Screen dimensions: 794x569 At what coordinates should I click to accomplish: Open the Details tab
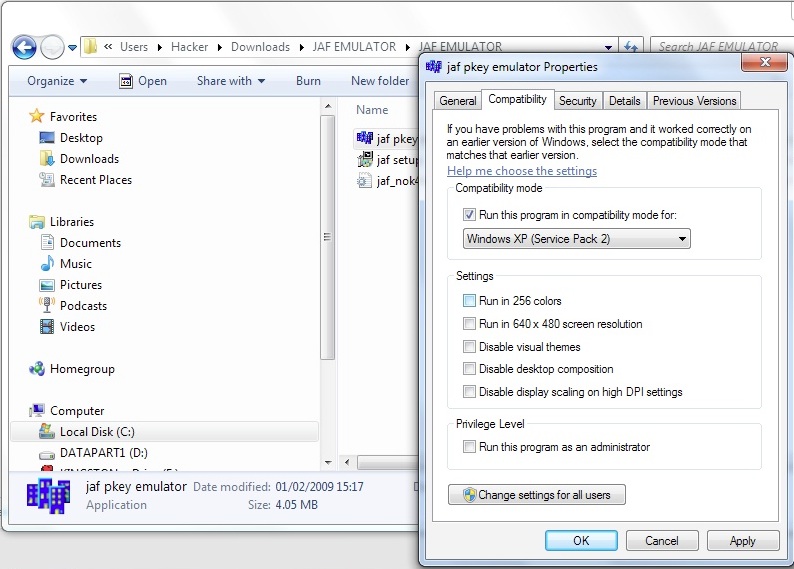(x=624, y=101)
